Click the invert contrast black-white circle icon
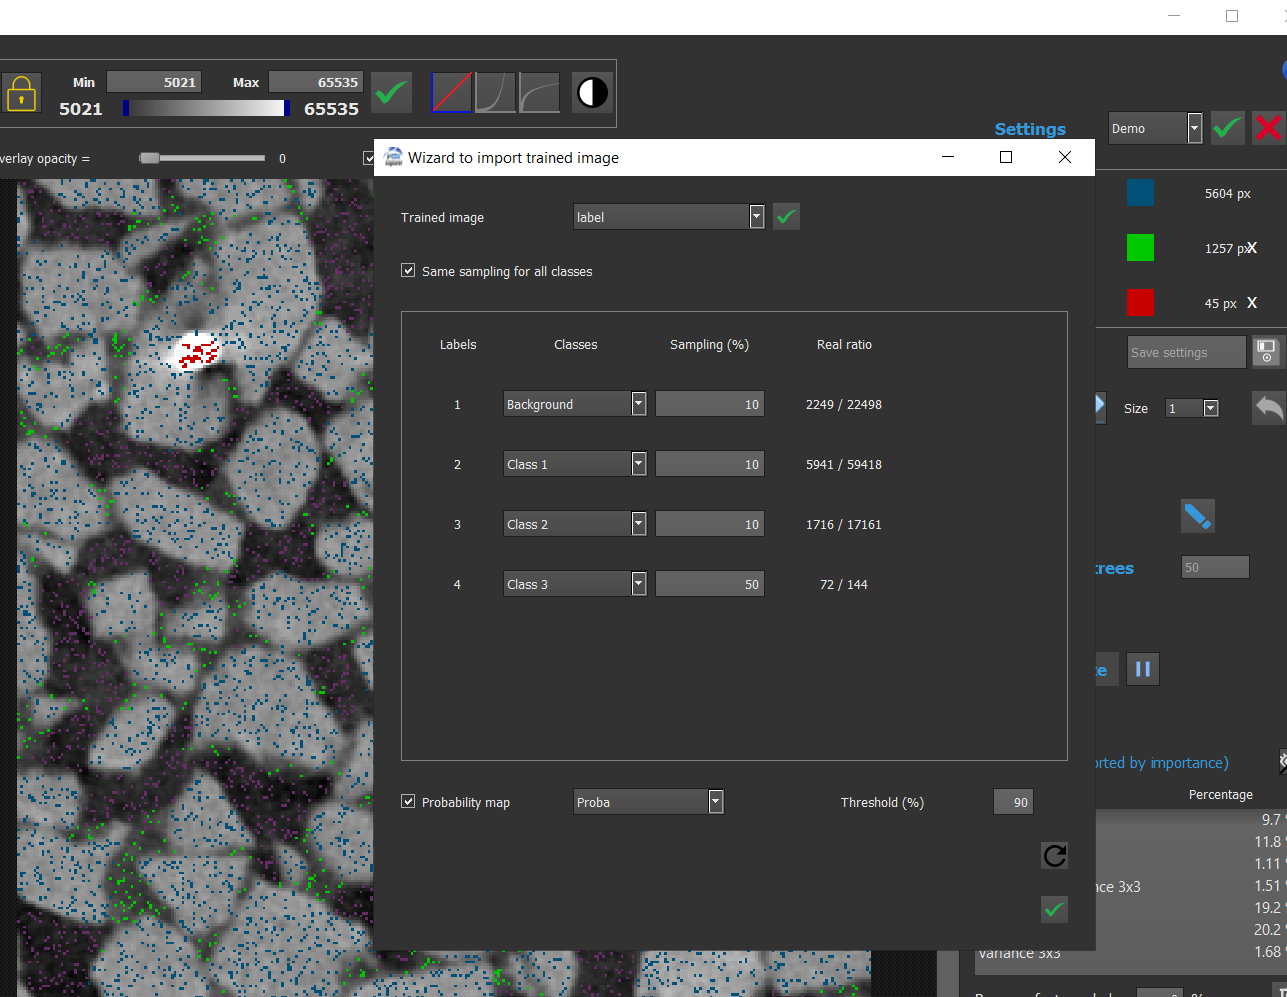 pos(592,92)
